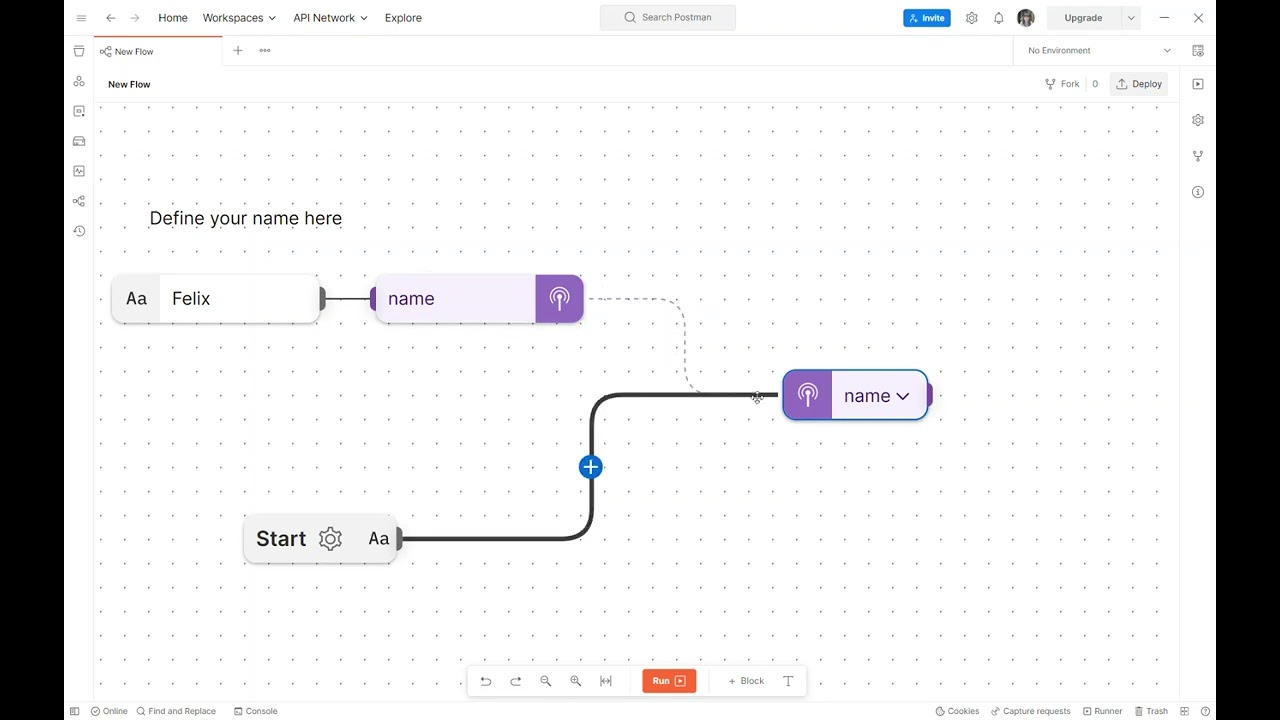Image resolution: width=1280 pixels, height=720 pixels.
Task: Open the Console in status bar
Action: [x=256, y=711]
